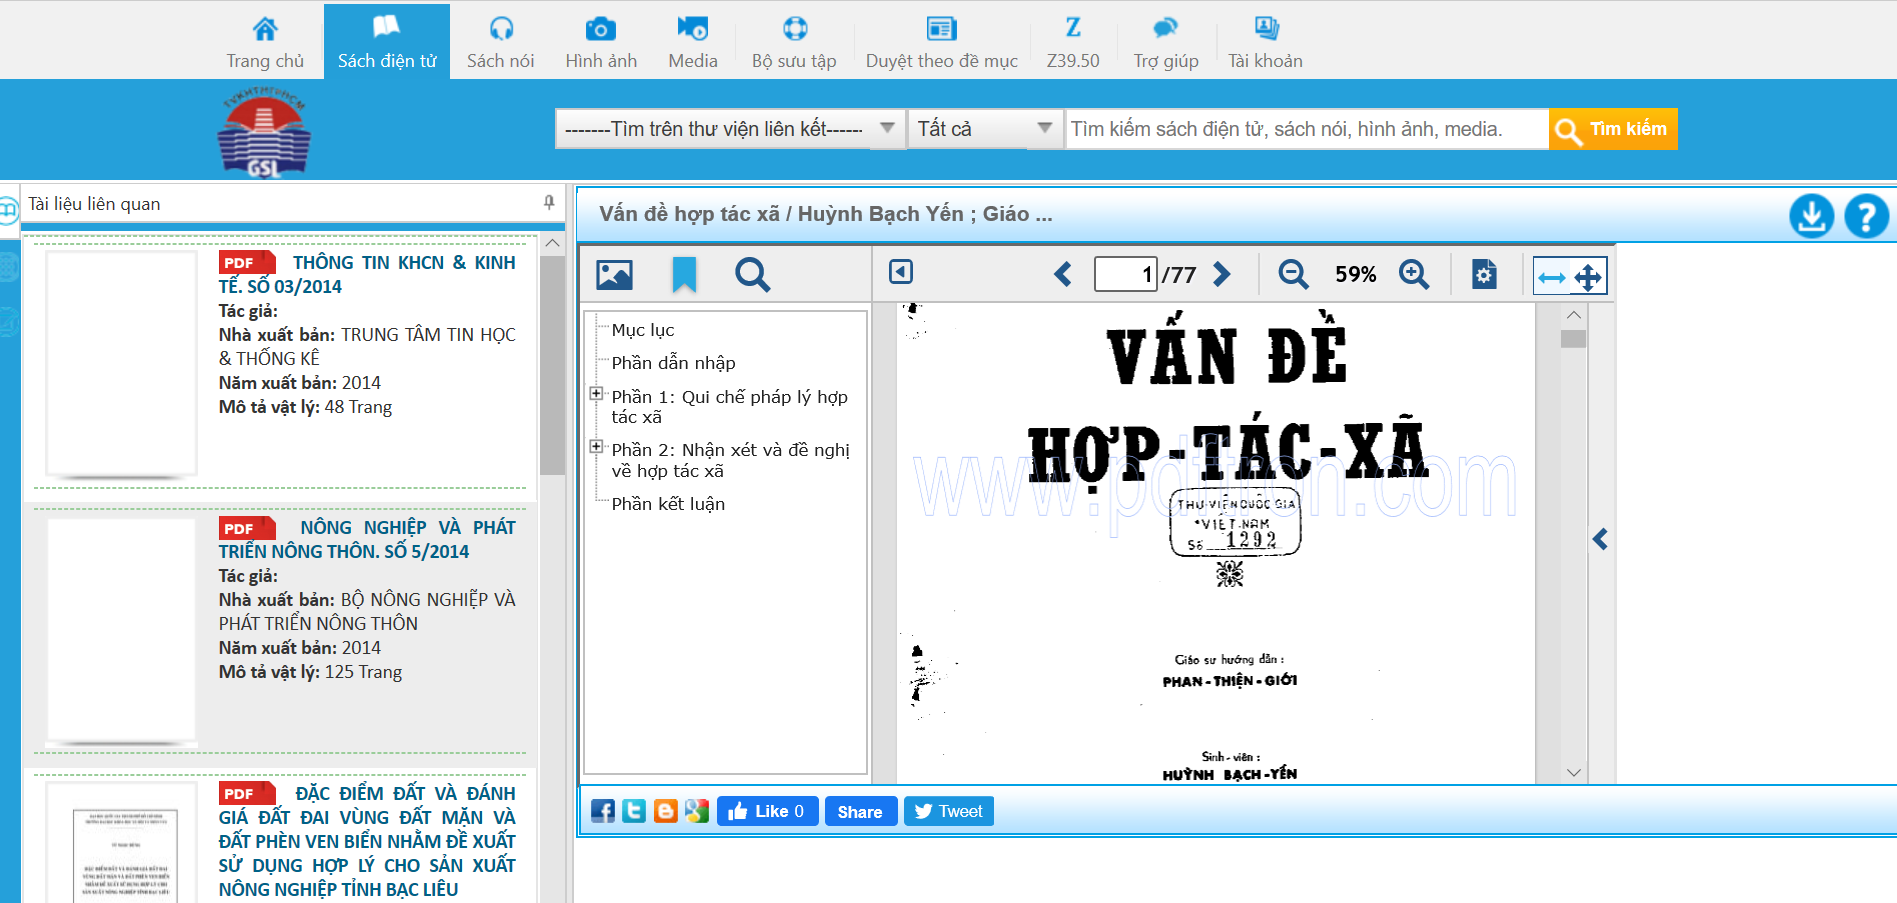Open ĐẶC ĐIỂM ĐẤT VÀ ĐÁNH GIÁ link

367,841
